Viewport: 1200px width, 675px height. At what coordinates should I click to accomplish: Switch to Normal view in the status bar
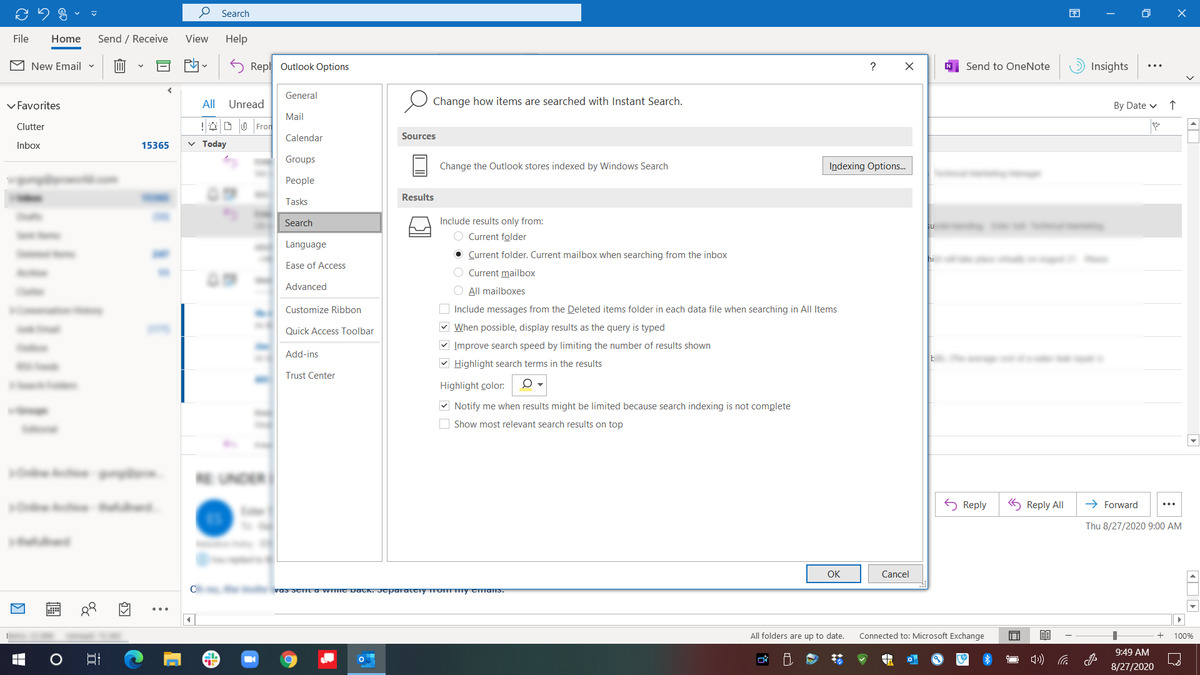[x=1013, y=635]
